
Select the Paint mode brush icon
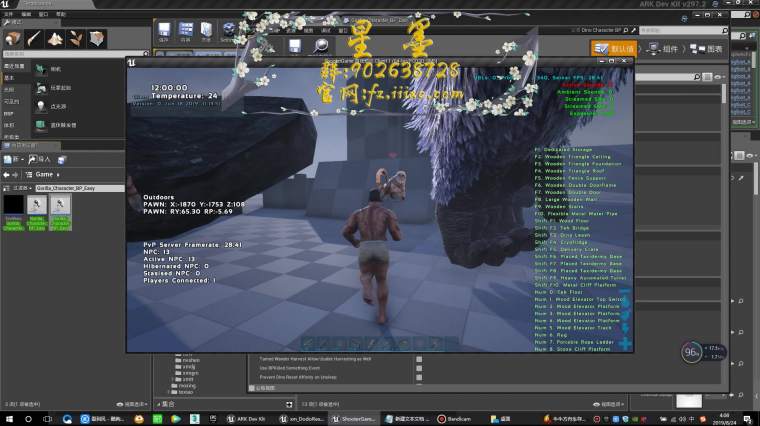34,38
